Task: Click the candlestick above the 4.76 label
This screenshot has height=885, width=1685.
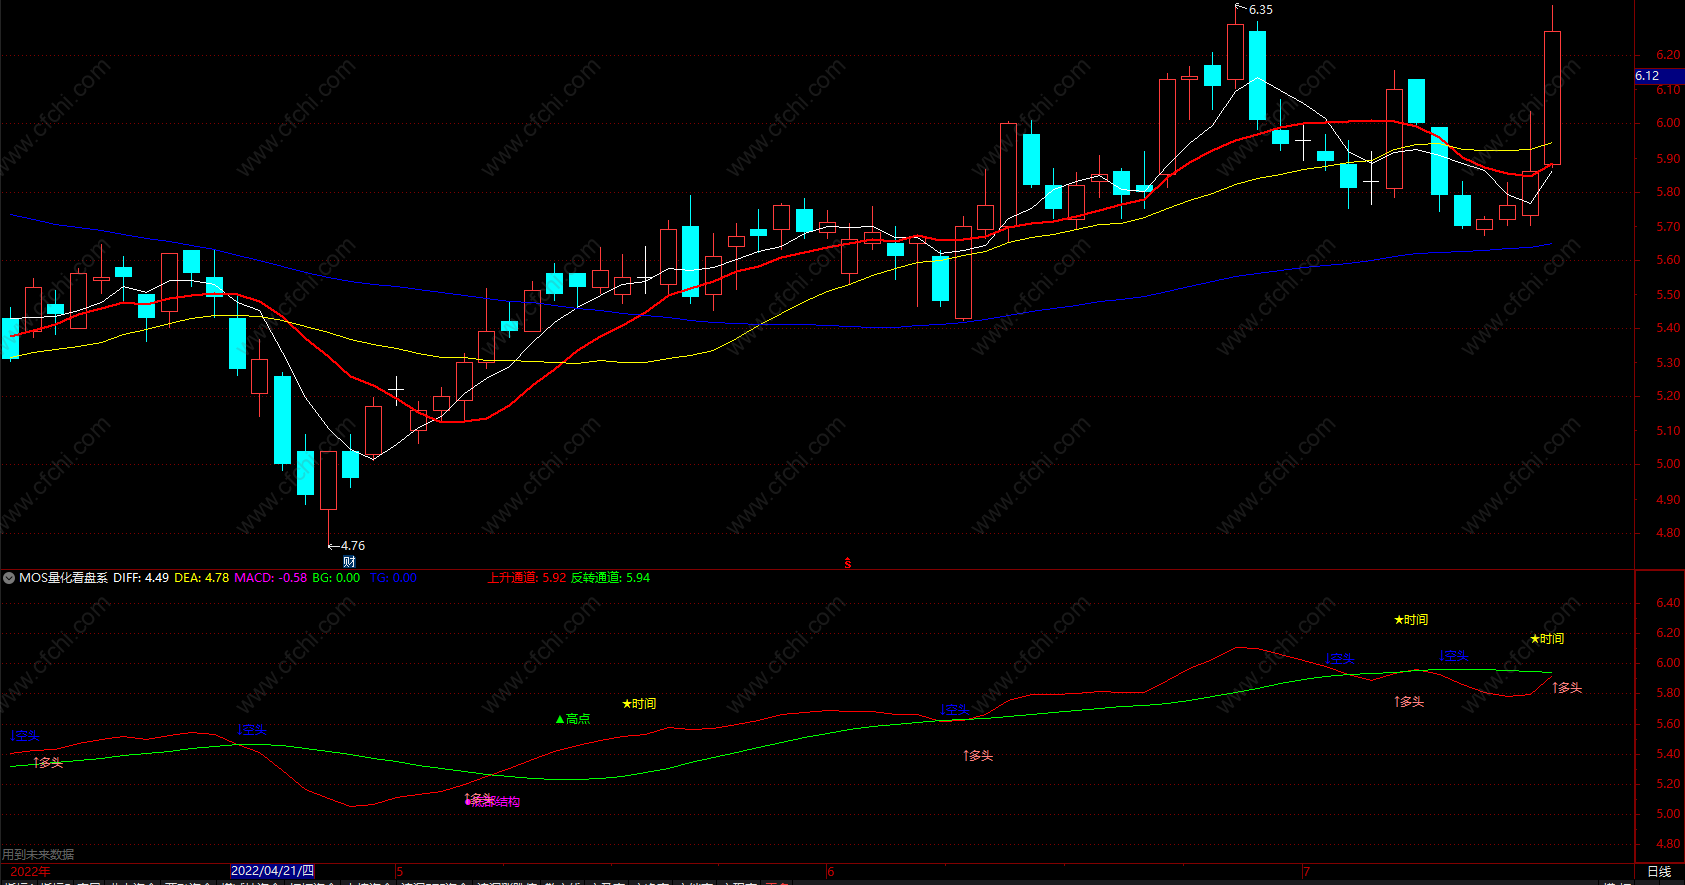Action: click(328, 481)
